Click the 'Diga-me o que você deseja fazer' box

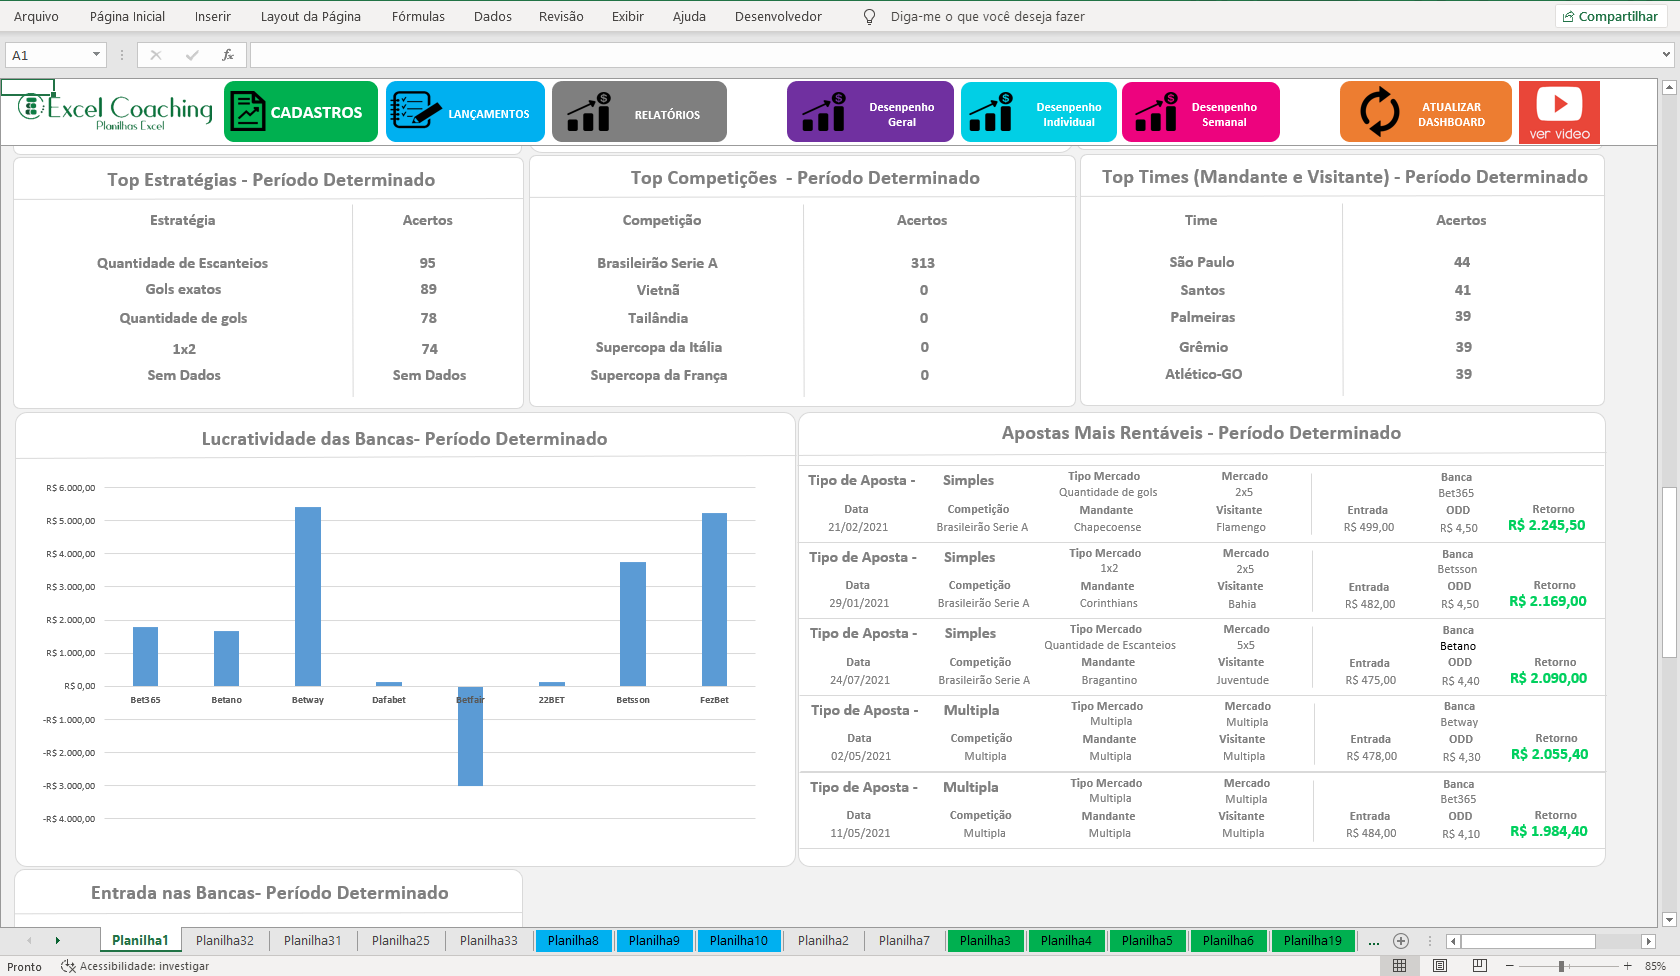click(987, 17)
